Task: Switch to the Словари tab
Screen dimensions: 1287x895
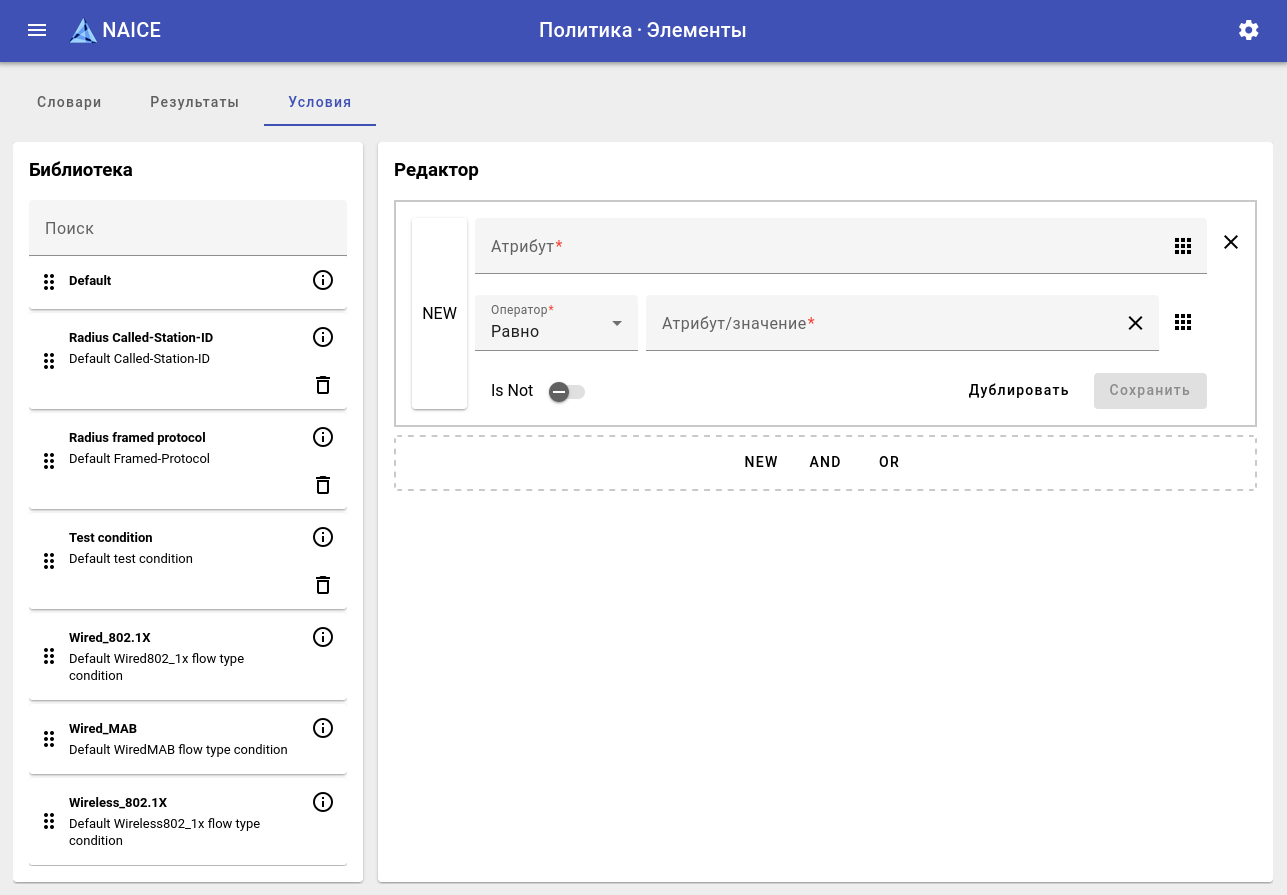Action: pyautogui.click(x=69, y=102)
